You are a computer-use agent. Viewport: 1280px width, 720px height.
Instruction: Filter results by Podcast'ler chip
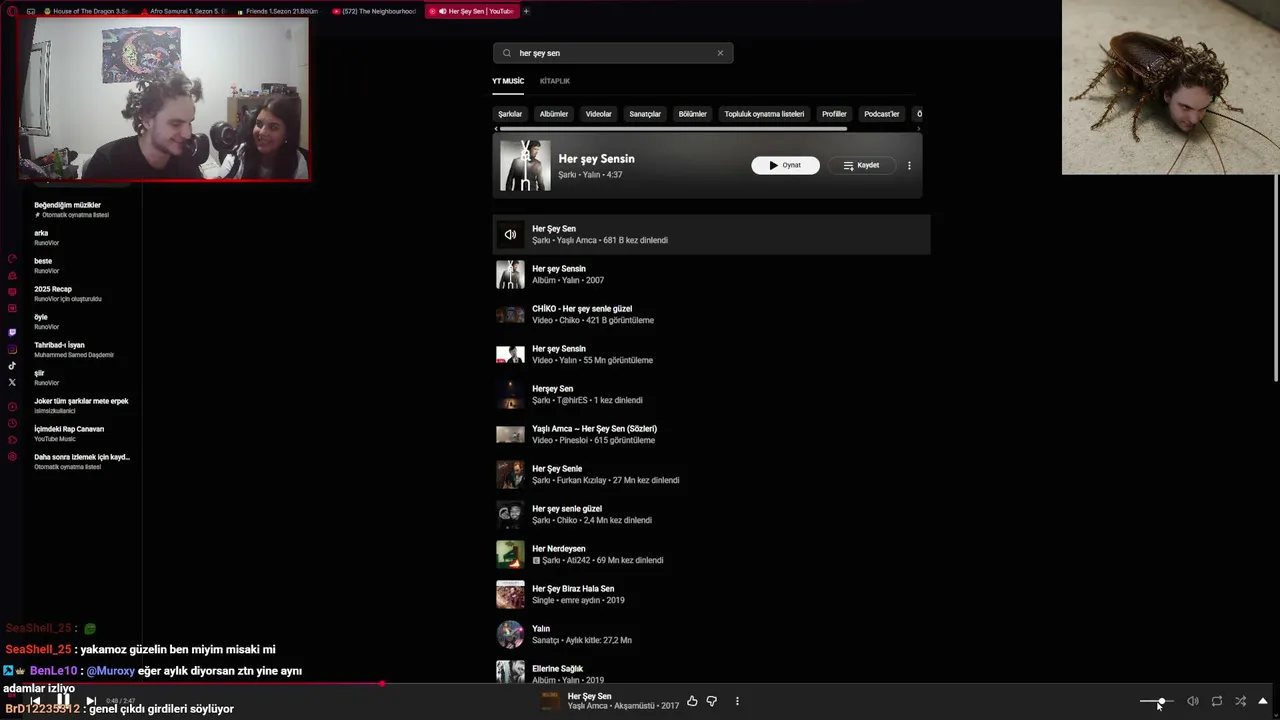882,114
